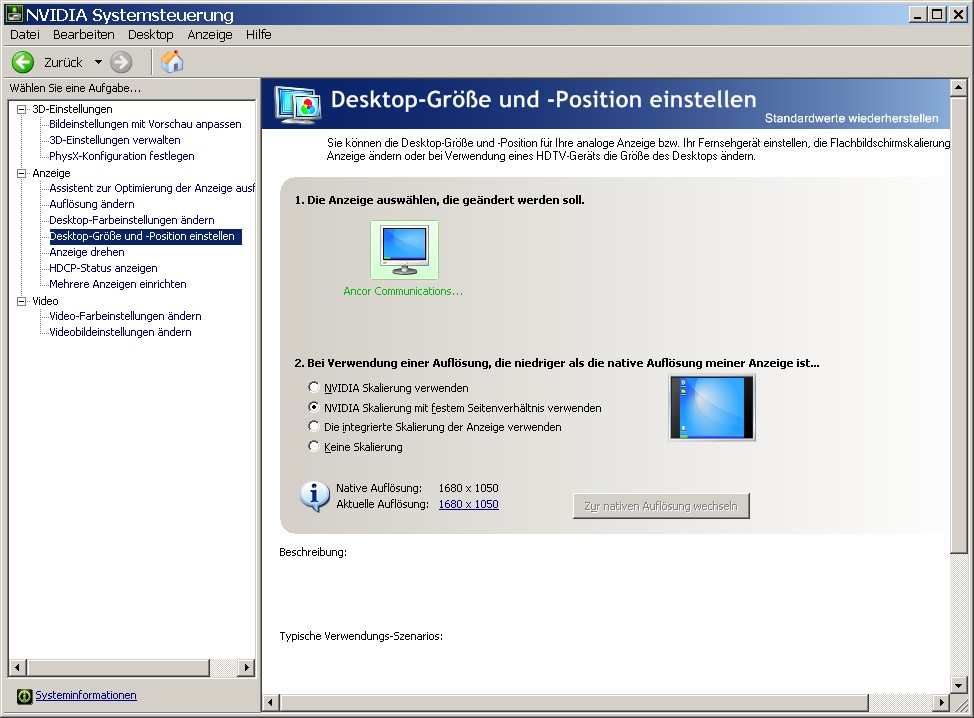Viewport: 974px width, 718px height.
Task: Click the main vertical scrollbar thumb
Action: point(958,324)
